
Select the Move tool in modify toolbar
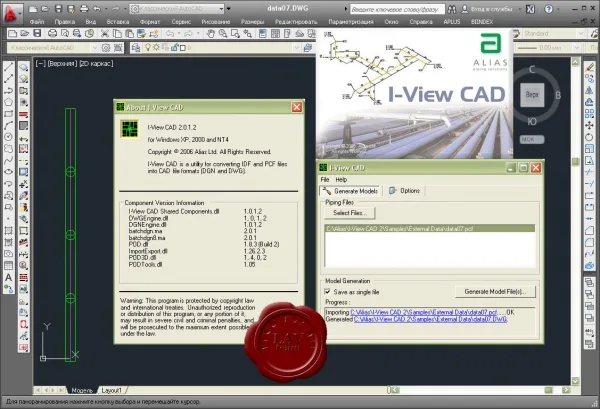pos(589,125)
